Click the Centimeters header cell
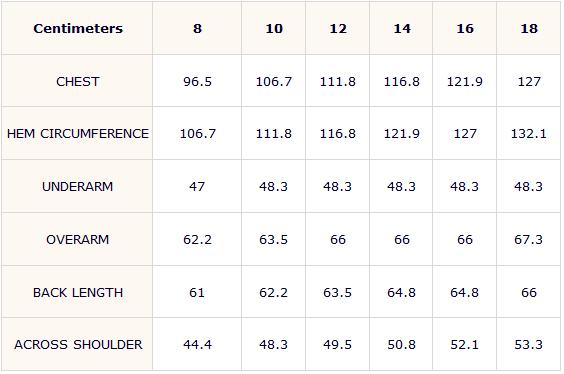 click(x=78, y=28)
